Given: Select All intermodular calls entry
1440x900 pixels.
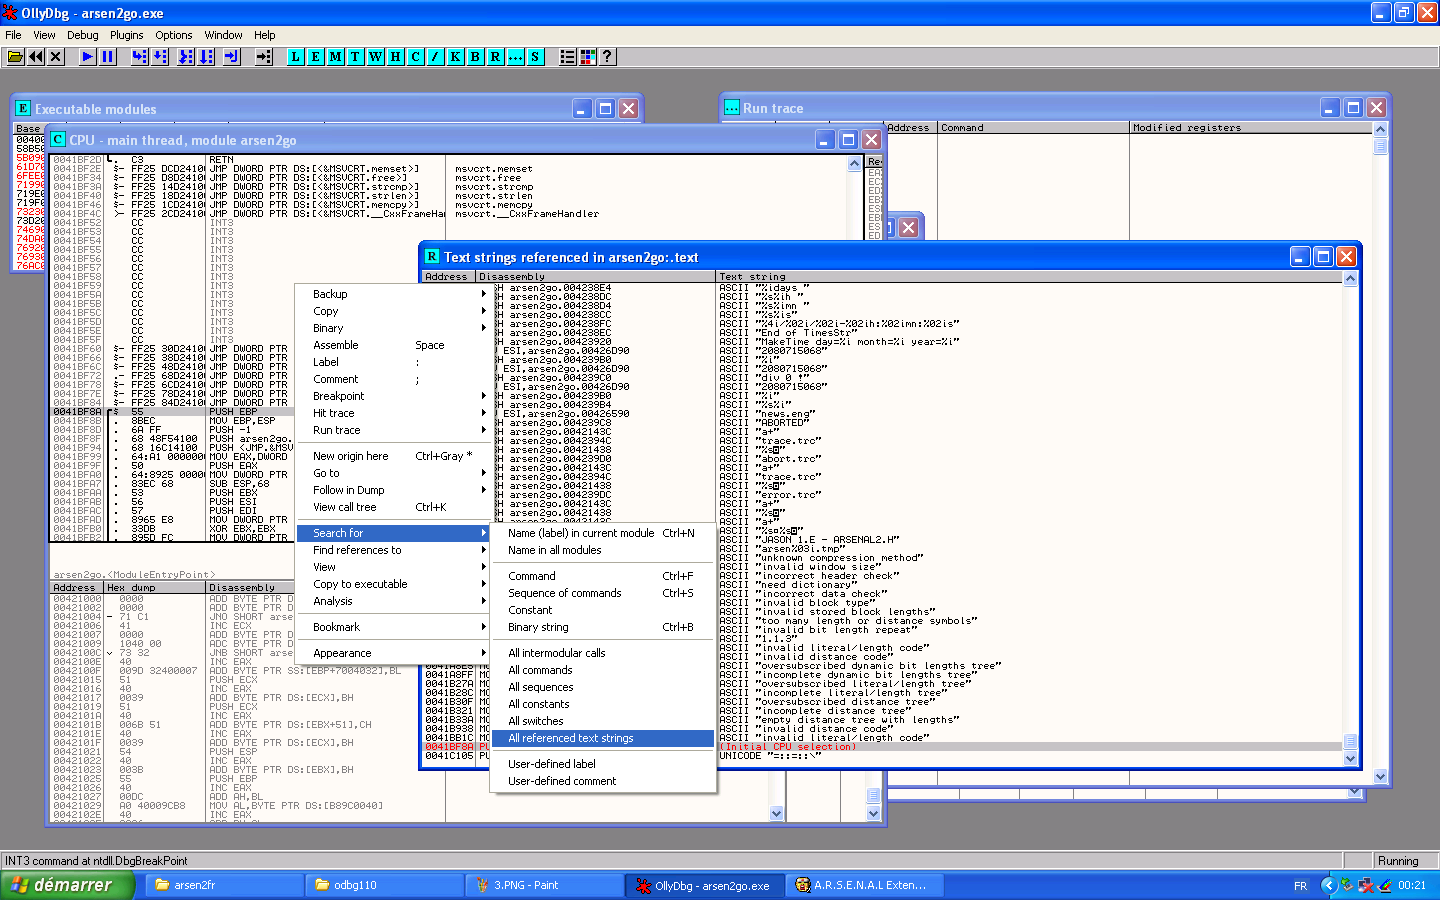Looking at the screenshot, I should (603, 653).
